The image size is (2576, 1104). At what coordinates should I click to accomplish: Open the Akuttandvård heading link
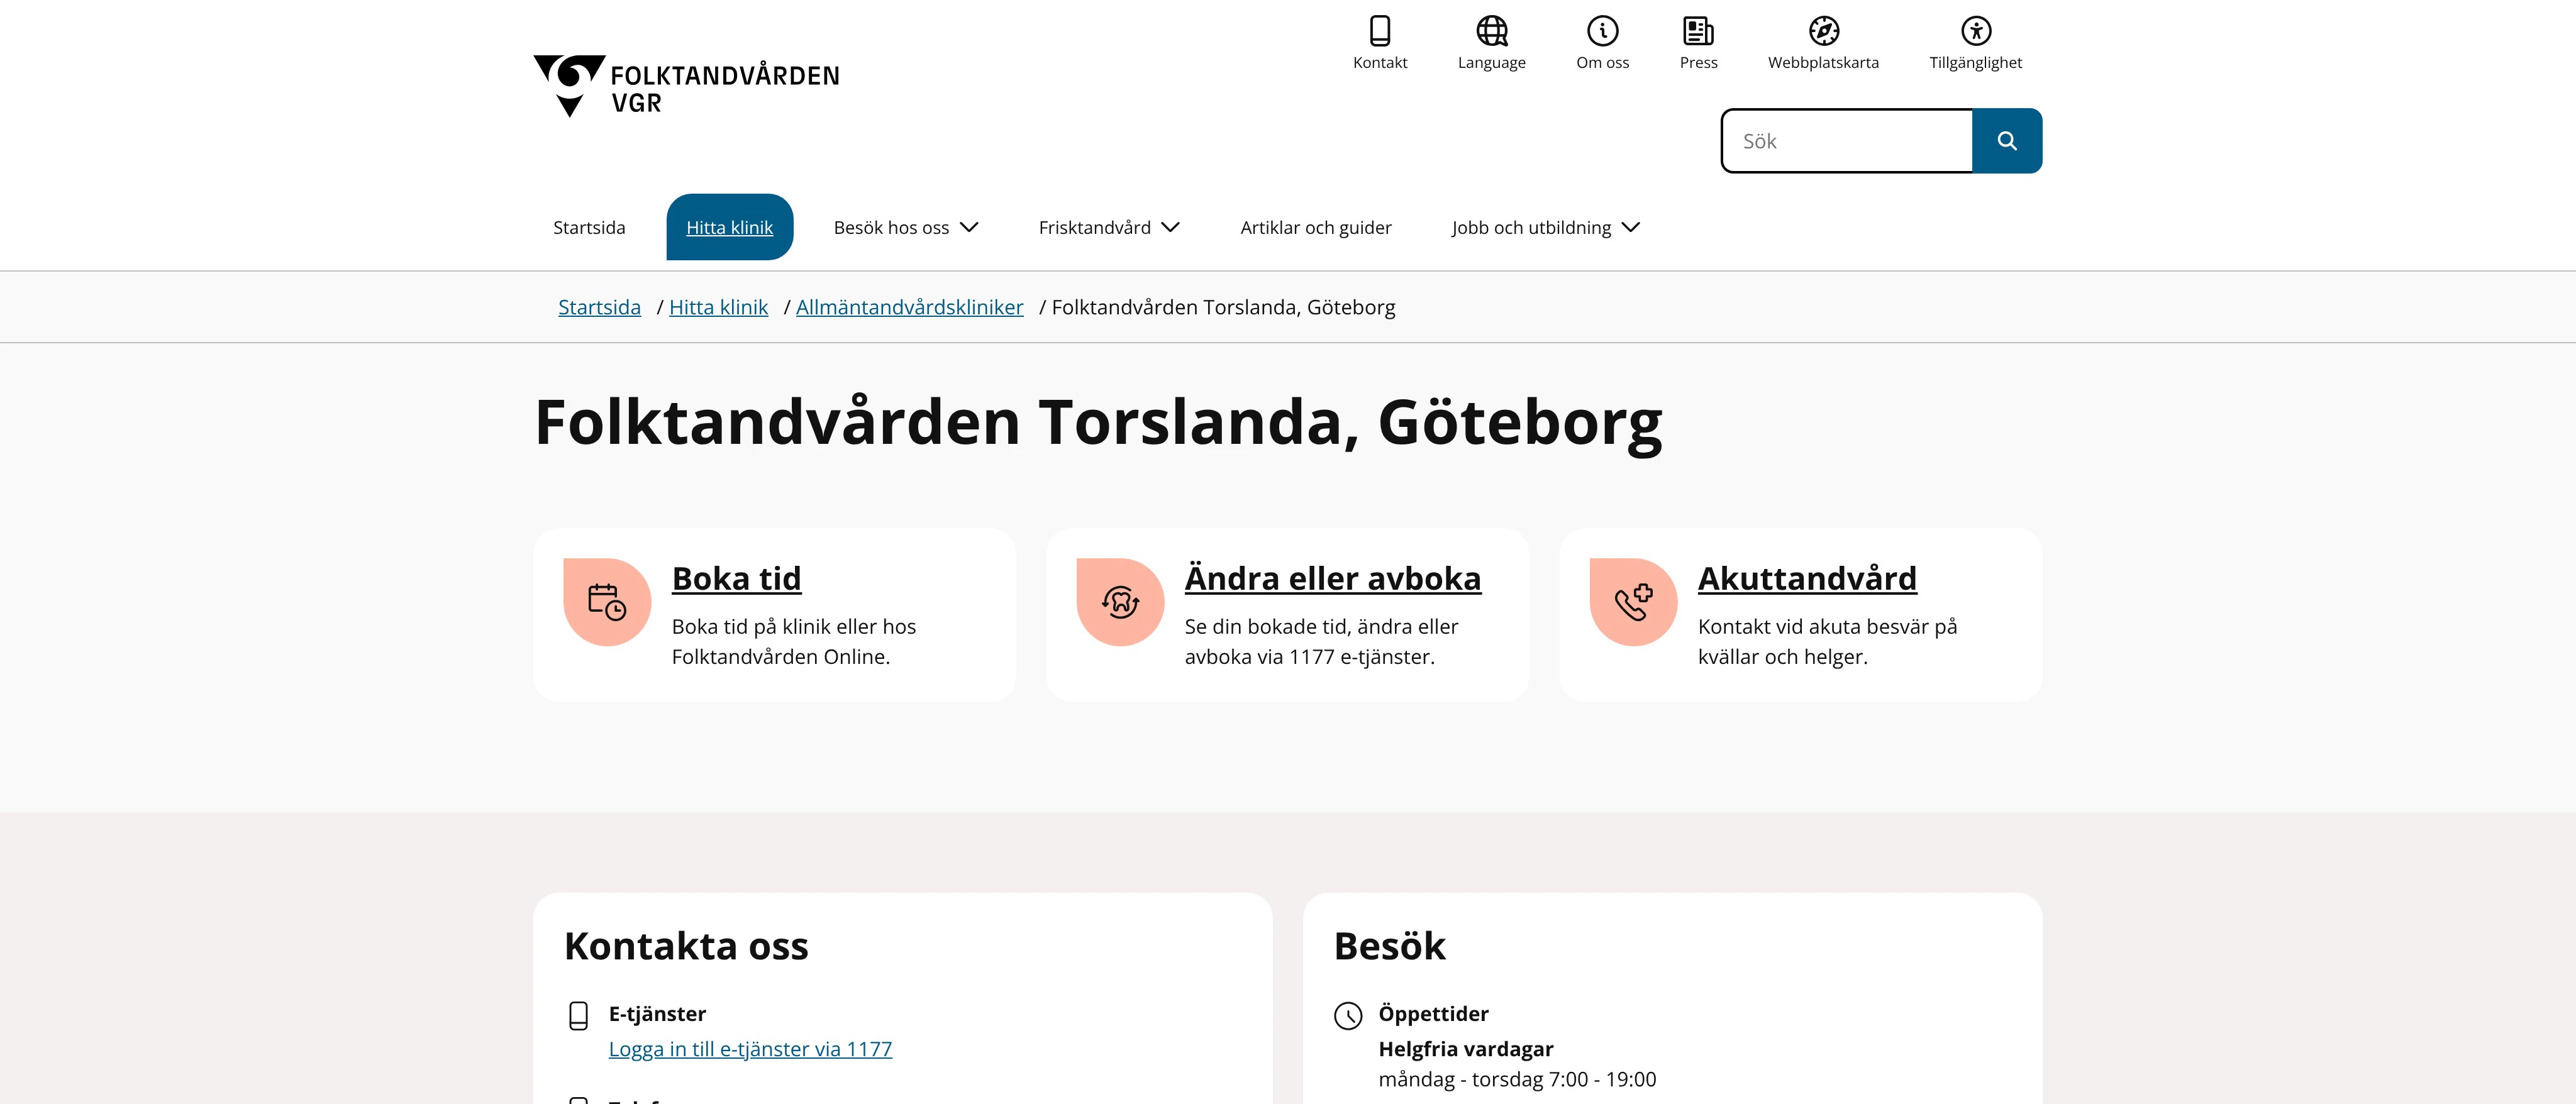point(1807,578)
